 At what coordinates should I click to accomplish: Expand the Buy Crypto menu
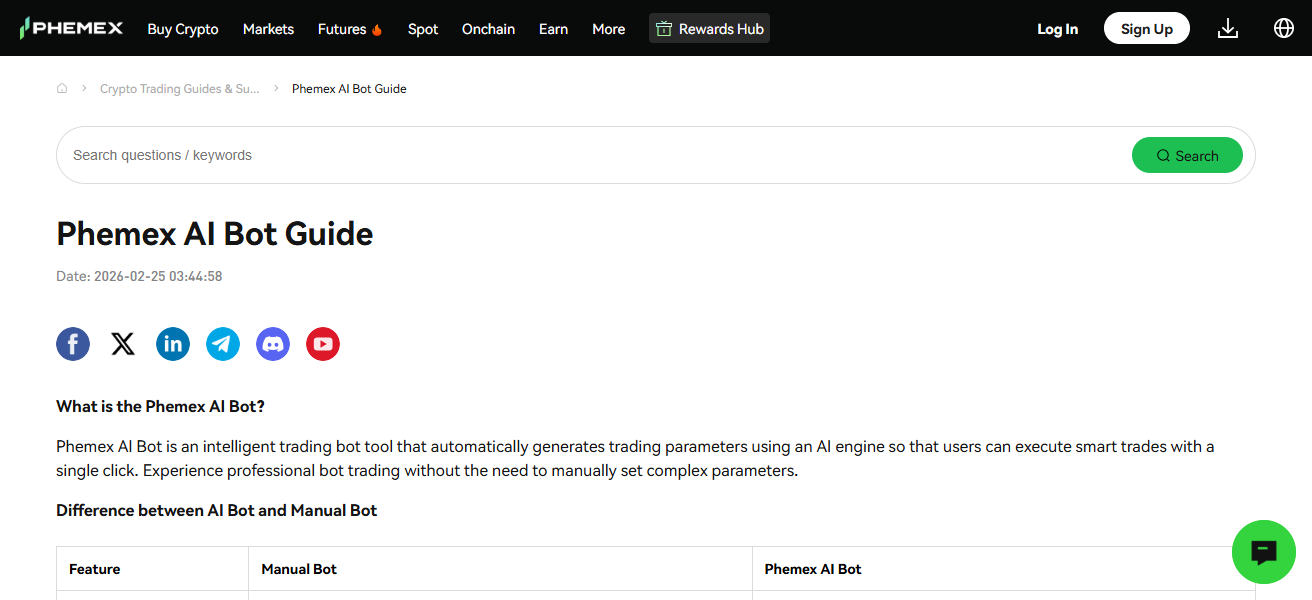183,29
